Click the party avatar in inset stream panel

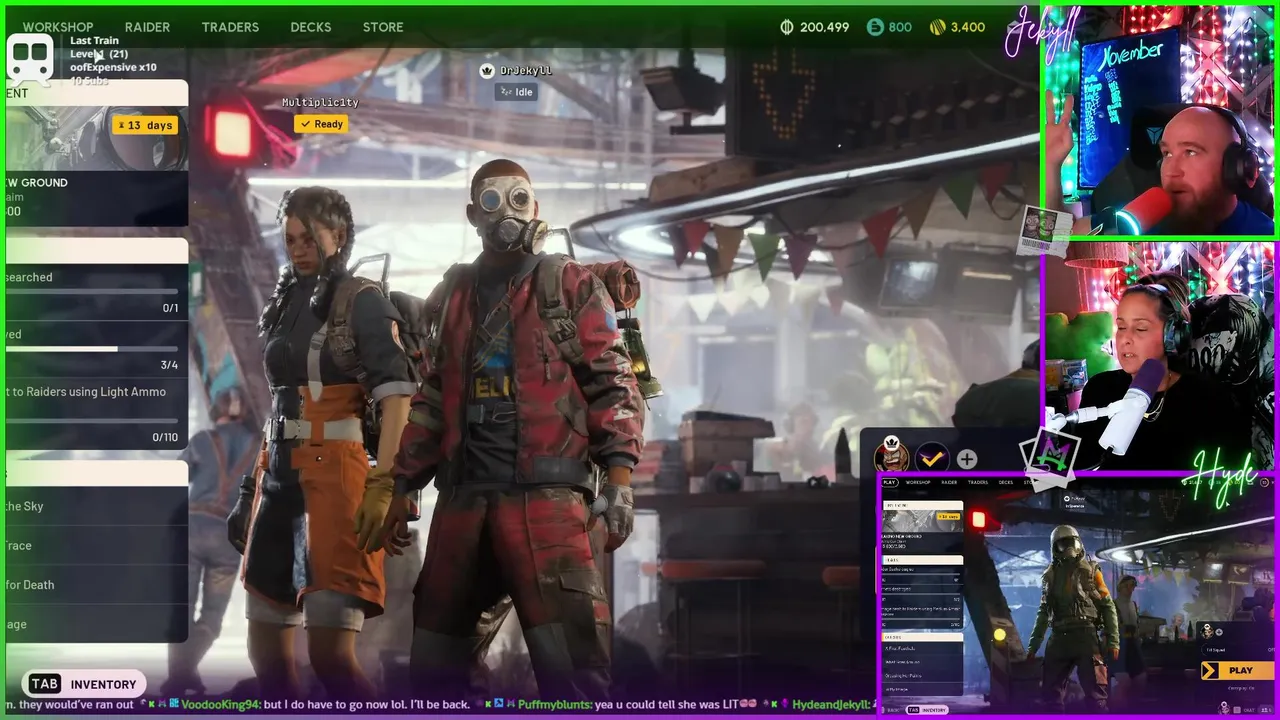1207,631
